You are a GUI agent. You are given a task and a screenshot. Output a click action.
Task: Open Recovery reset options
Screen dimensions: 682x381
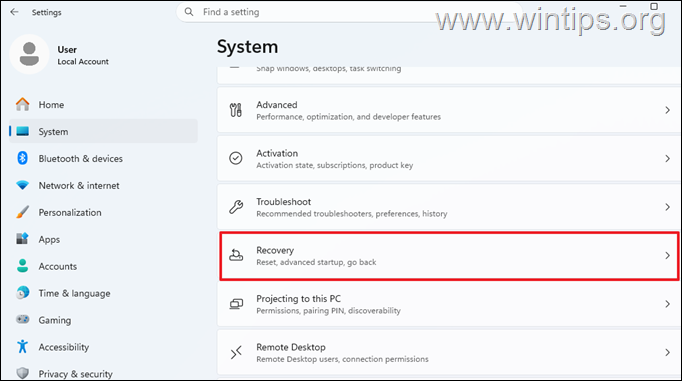[x=449, y=256]
